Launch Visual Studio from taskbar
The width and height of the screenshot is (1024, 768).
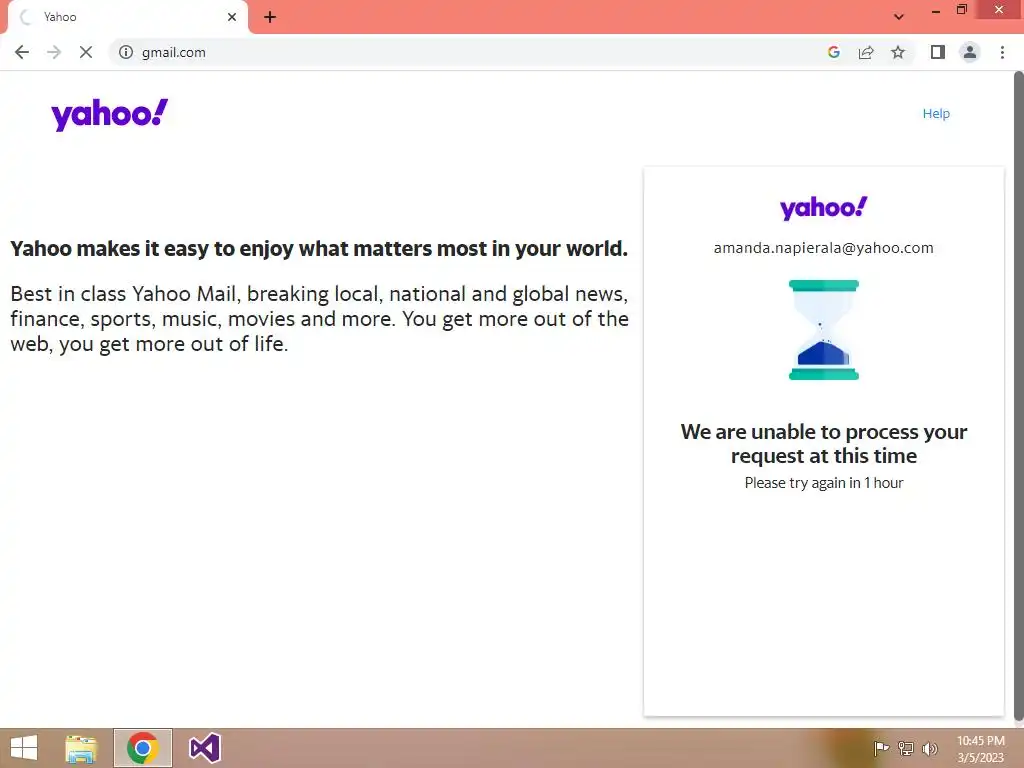204,748
